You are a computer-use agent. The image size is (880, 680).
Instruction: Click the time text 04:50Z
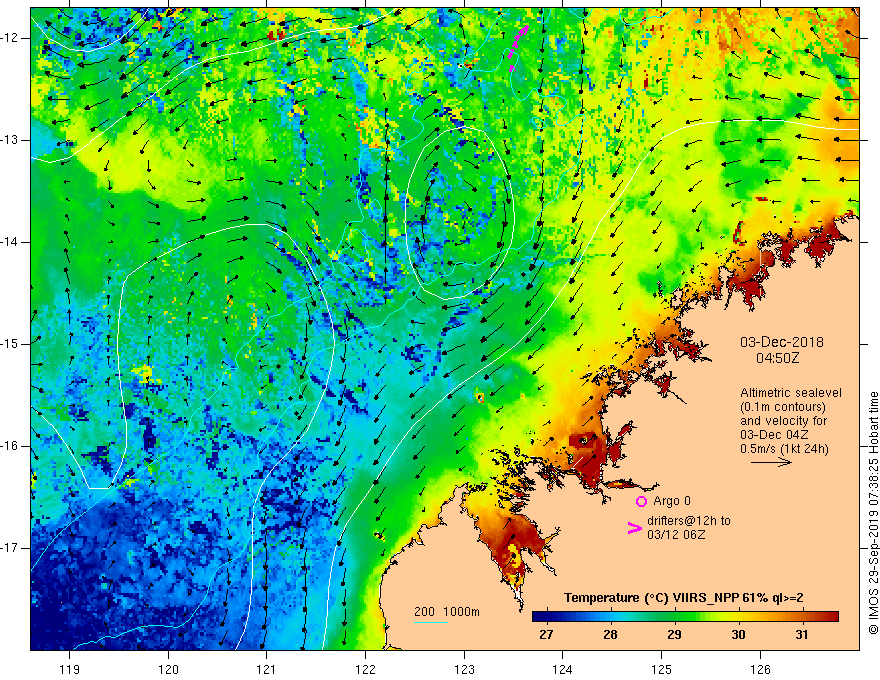point(777,357)
